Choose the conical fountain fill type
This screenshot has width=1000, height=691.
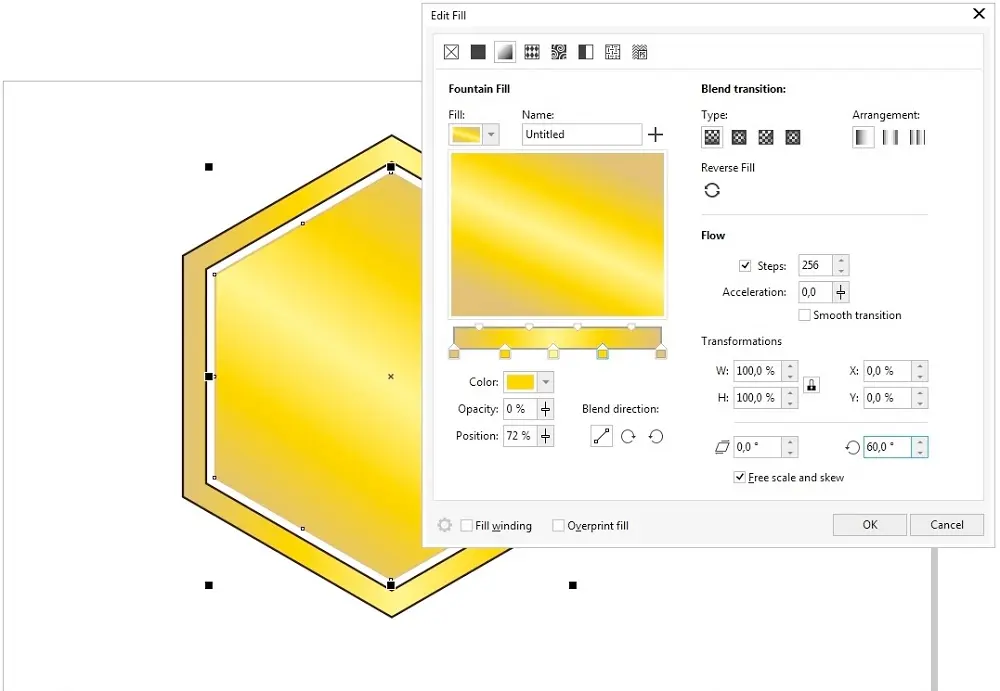pyautogui.click(x=766, y=137)
